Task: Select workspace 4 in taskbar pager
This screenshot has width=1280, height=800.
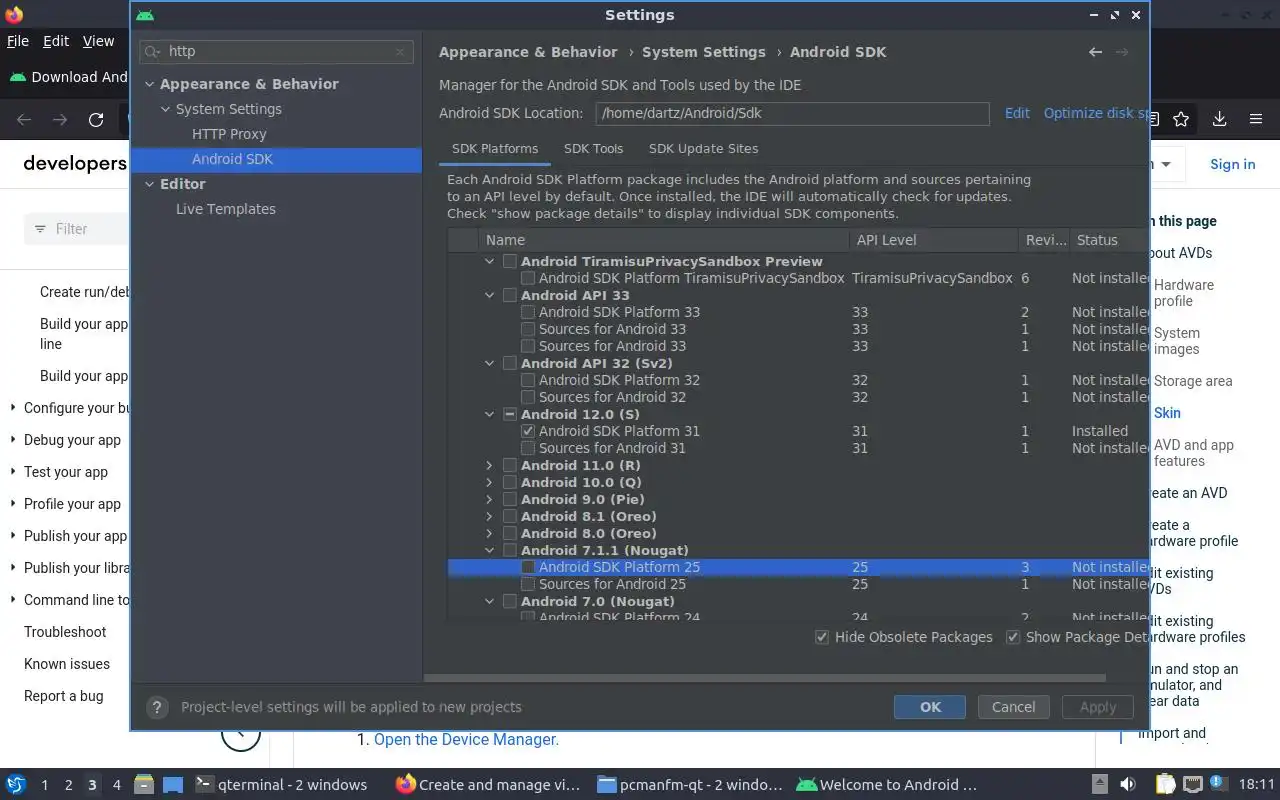Action: 116,785
